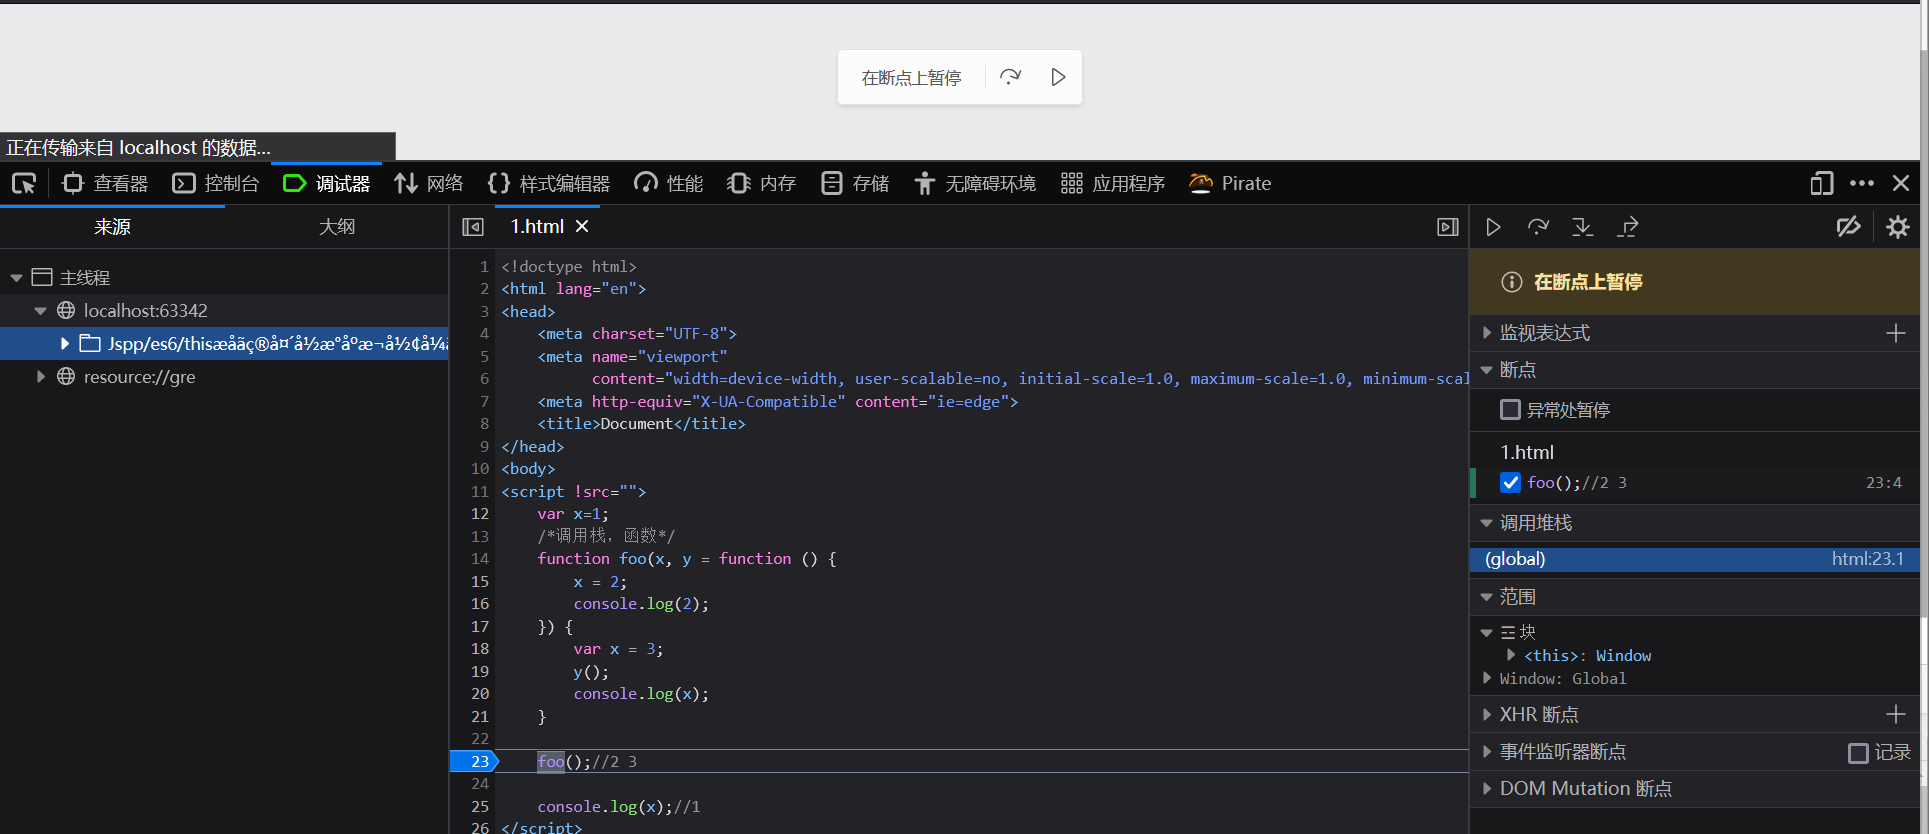The height and width of the screenshot is (834, 1929).
Task: Expand the Window: Global scope
Action: coord(1487,678)
